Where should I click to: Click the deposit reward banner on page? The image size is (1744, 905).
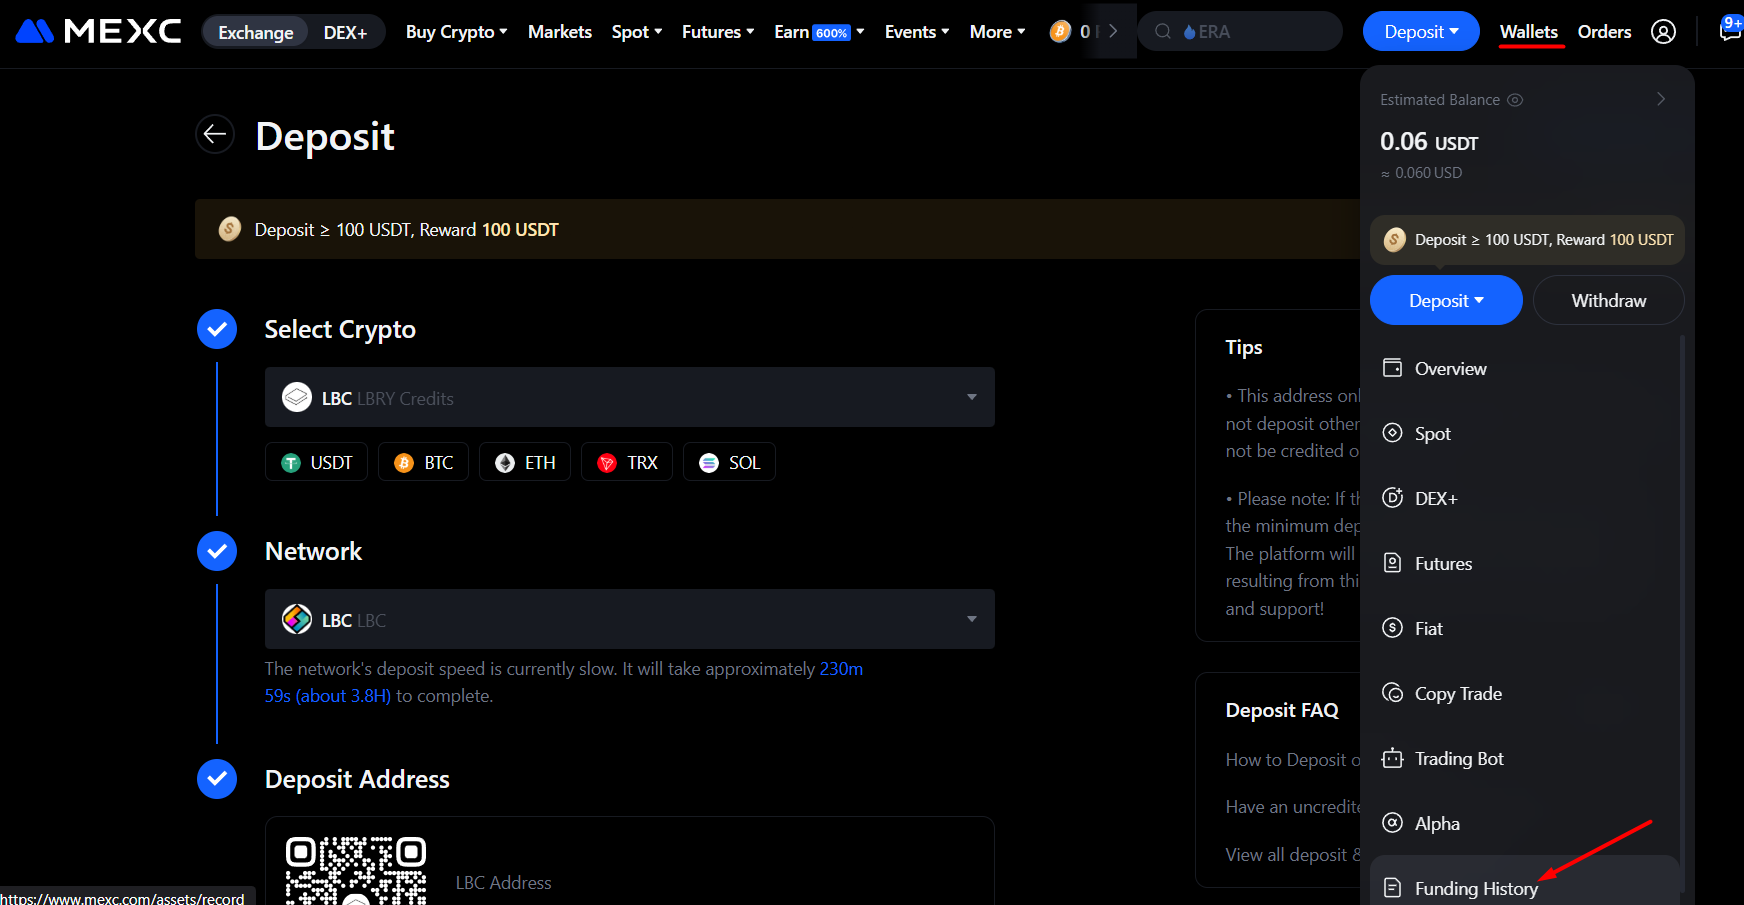(x=777, y=229)
